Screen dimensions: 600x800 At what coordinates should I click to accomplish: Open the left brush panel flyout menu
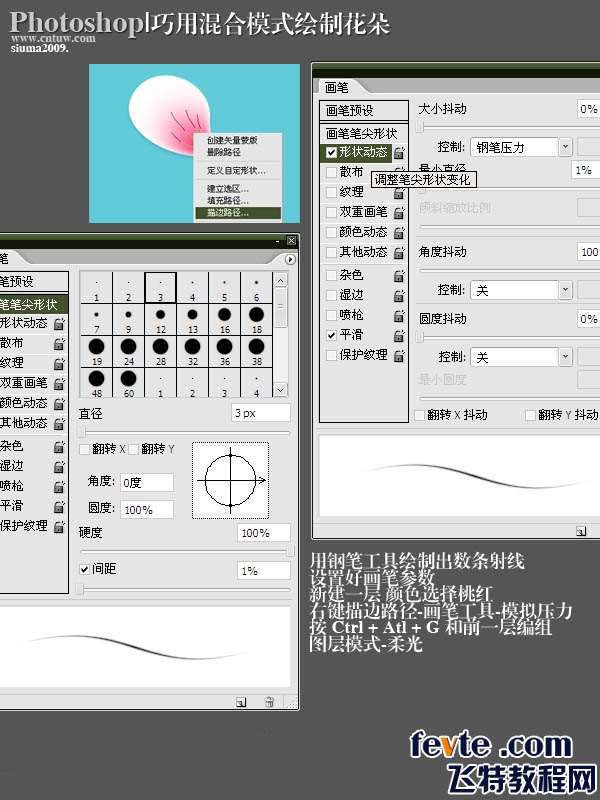pos(290,259)
